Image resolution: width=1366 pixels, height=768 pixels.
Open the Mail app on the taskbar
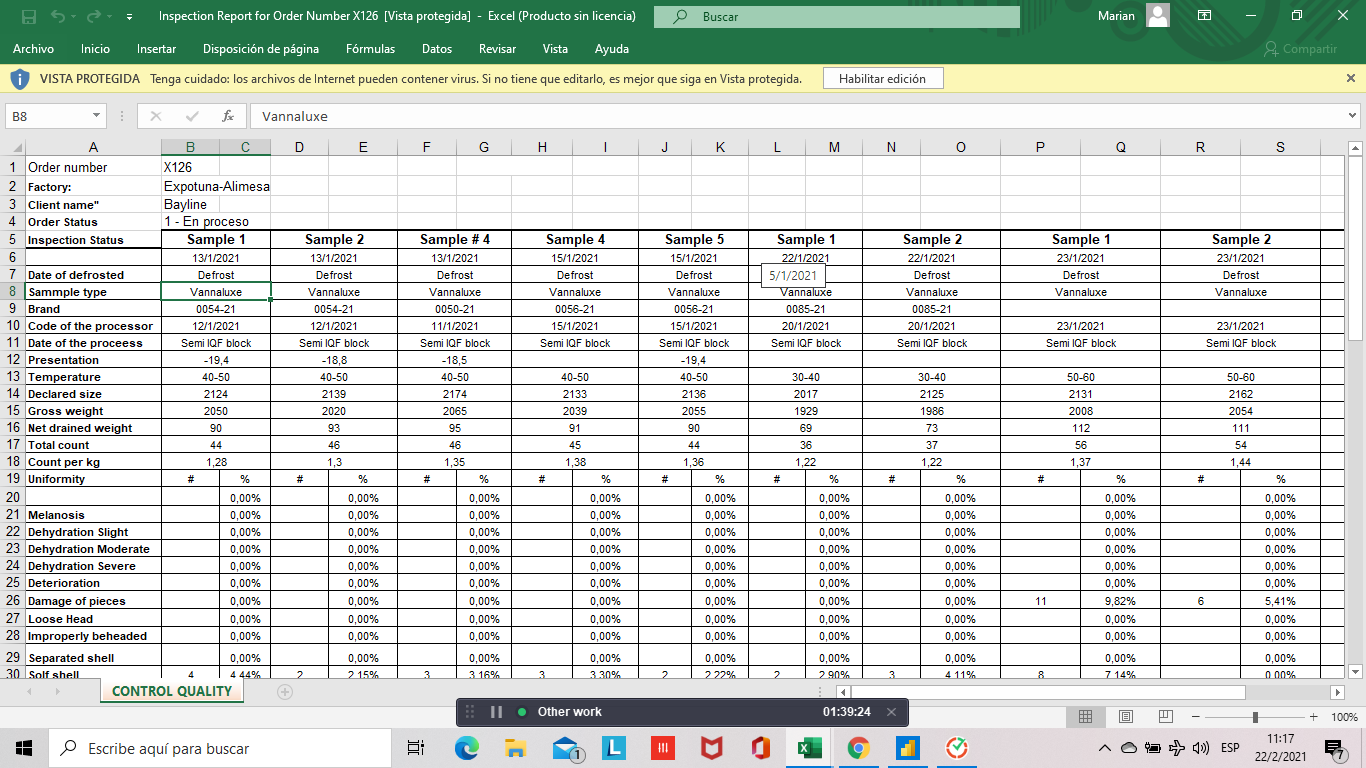566,748
